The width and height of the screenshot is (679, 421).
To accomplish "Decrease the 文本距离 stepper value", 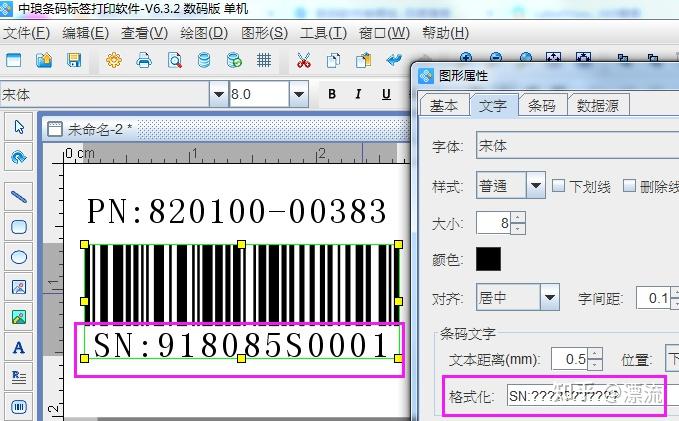I will [x=594, y=364].
